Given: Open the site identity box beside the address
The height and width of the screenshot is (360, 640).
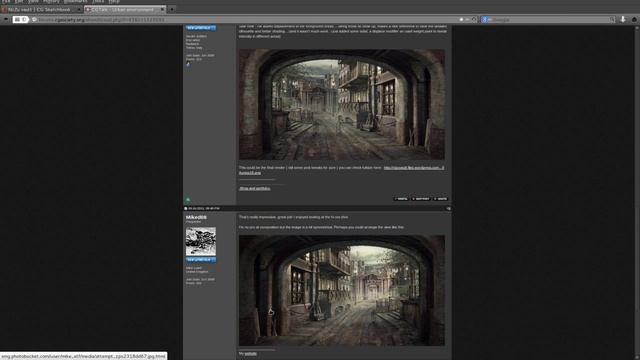Looking at the screenshot, I should [20, 19].
